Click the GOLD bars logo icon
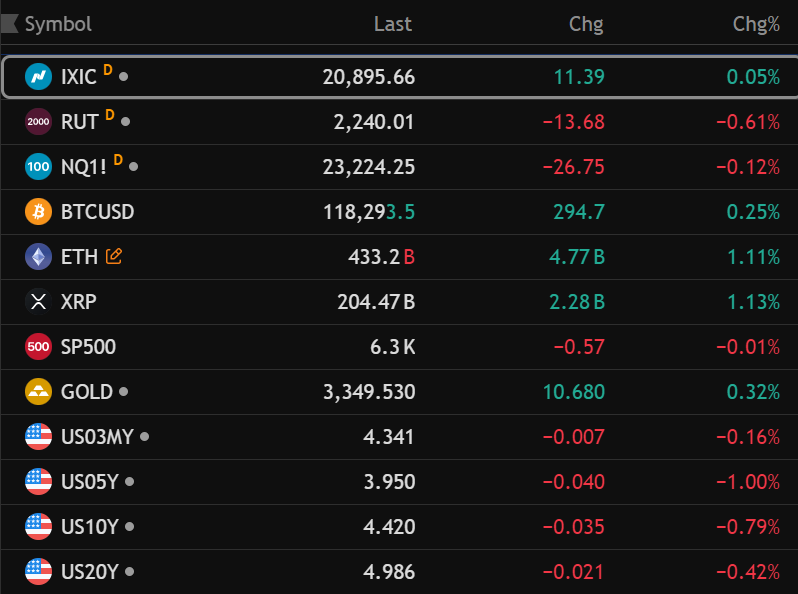 click(38, 391)
